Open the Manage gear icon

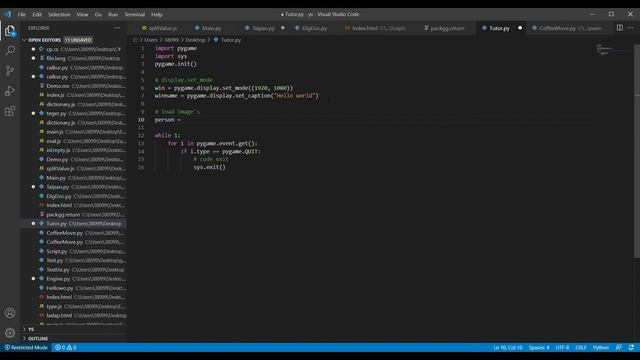(x=10, y=333)
